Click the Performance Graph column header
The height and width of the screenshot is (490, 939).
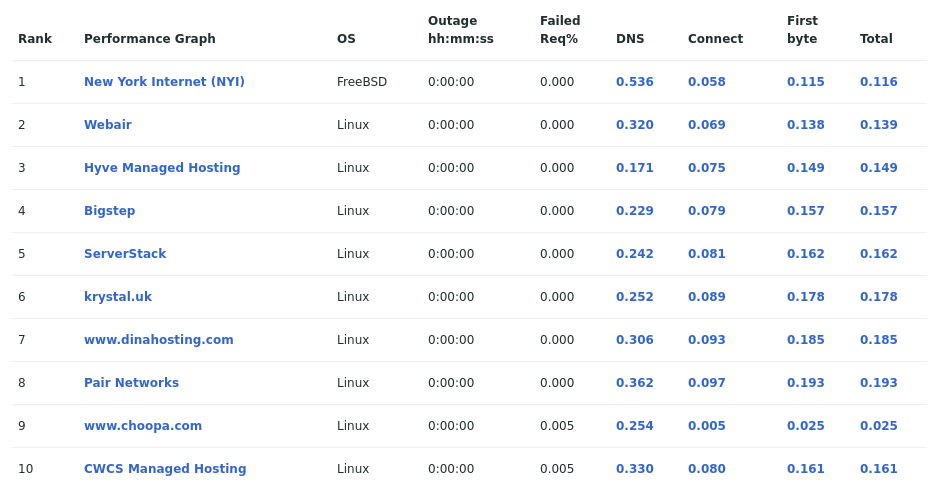[x=150, y=38]
